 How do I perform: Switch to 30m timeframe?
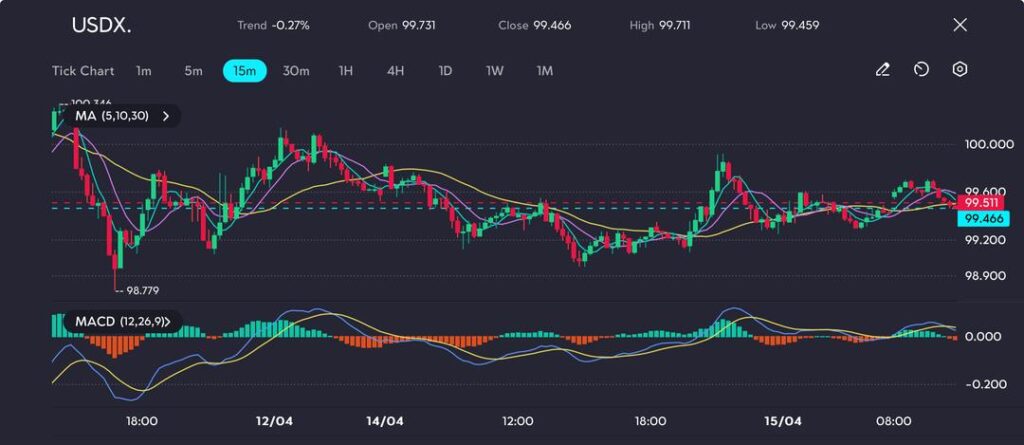tap(296, 71)
